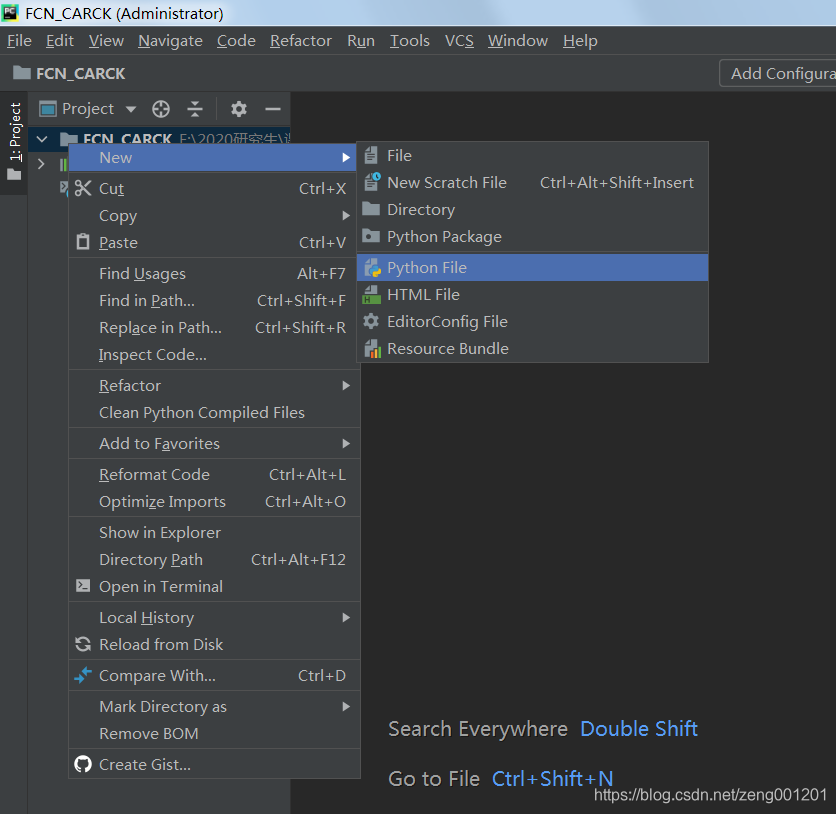Expand the Copy submenu arrow
The image size is (836, 814).
coord(346,215)
